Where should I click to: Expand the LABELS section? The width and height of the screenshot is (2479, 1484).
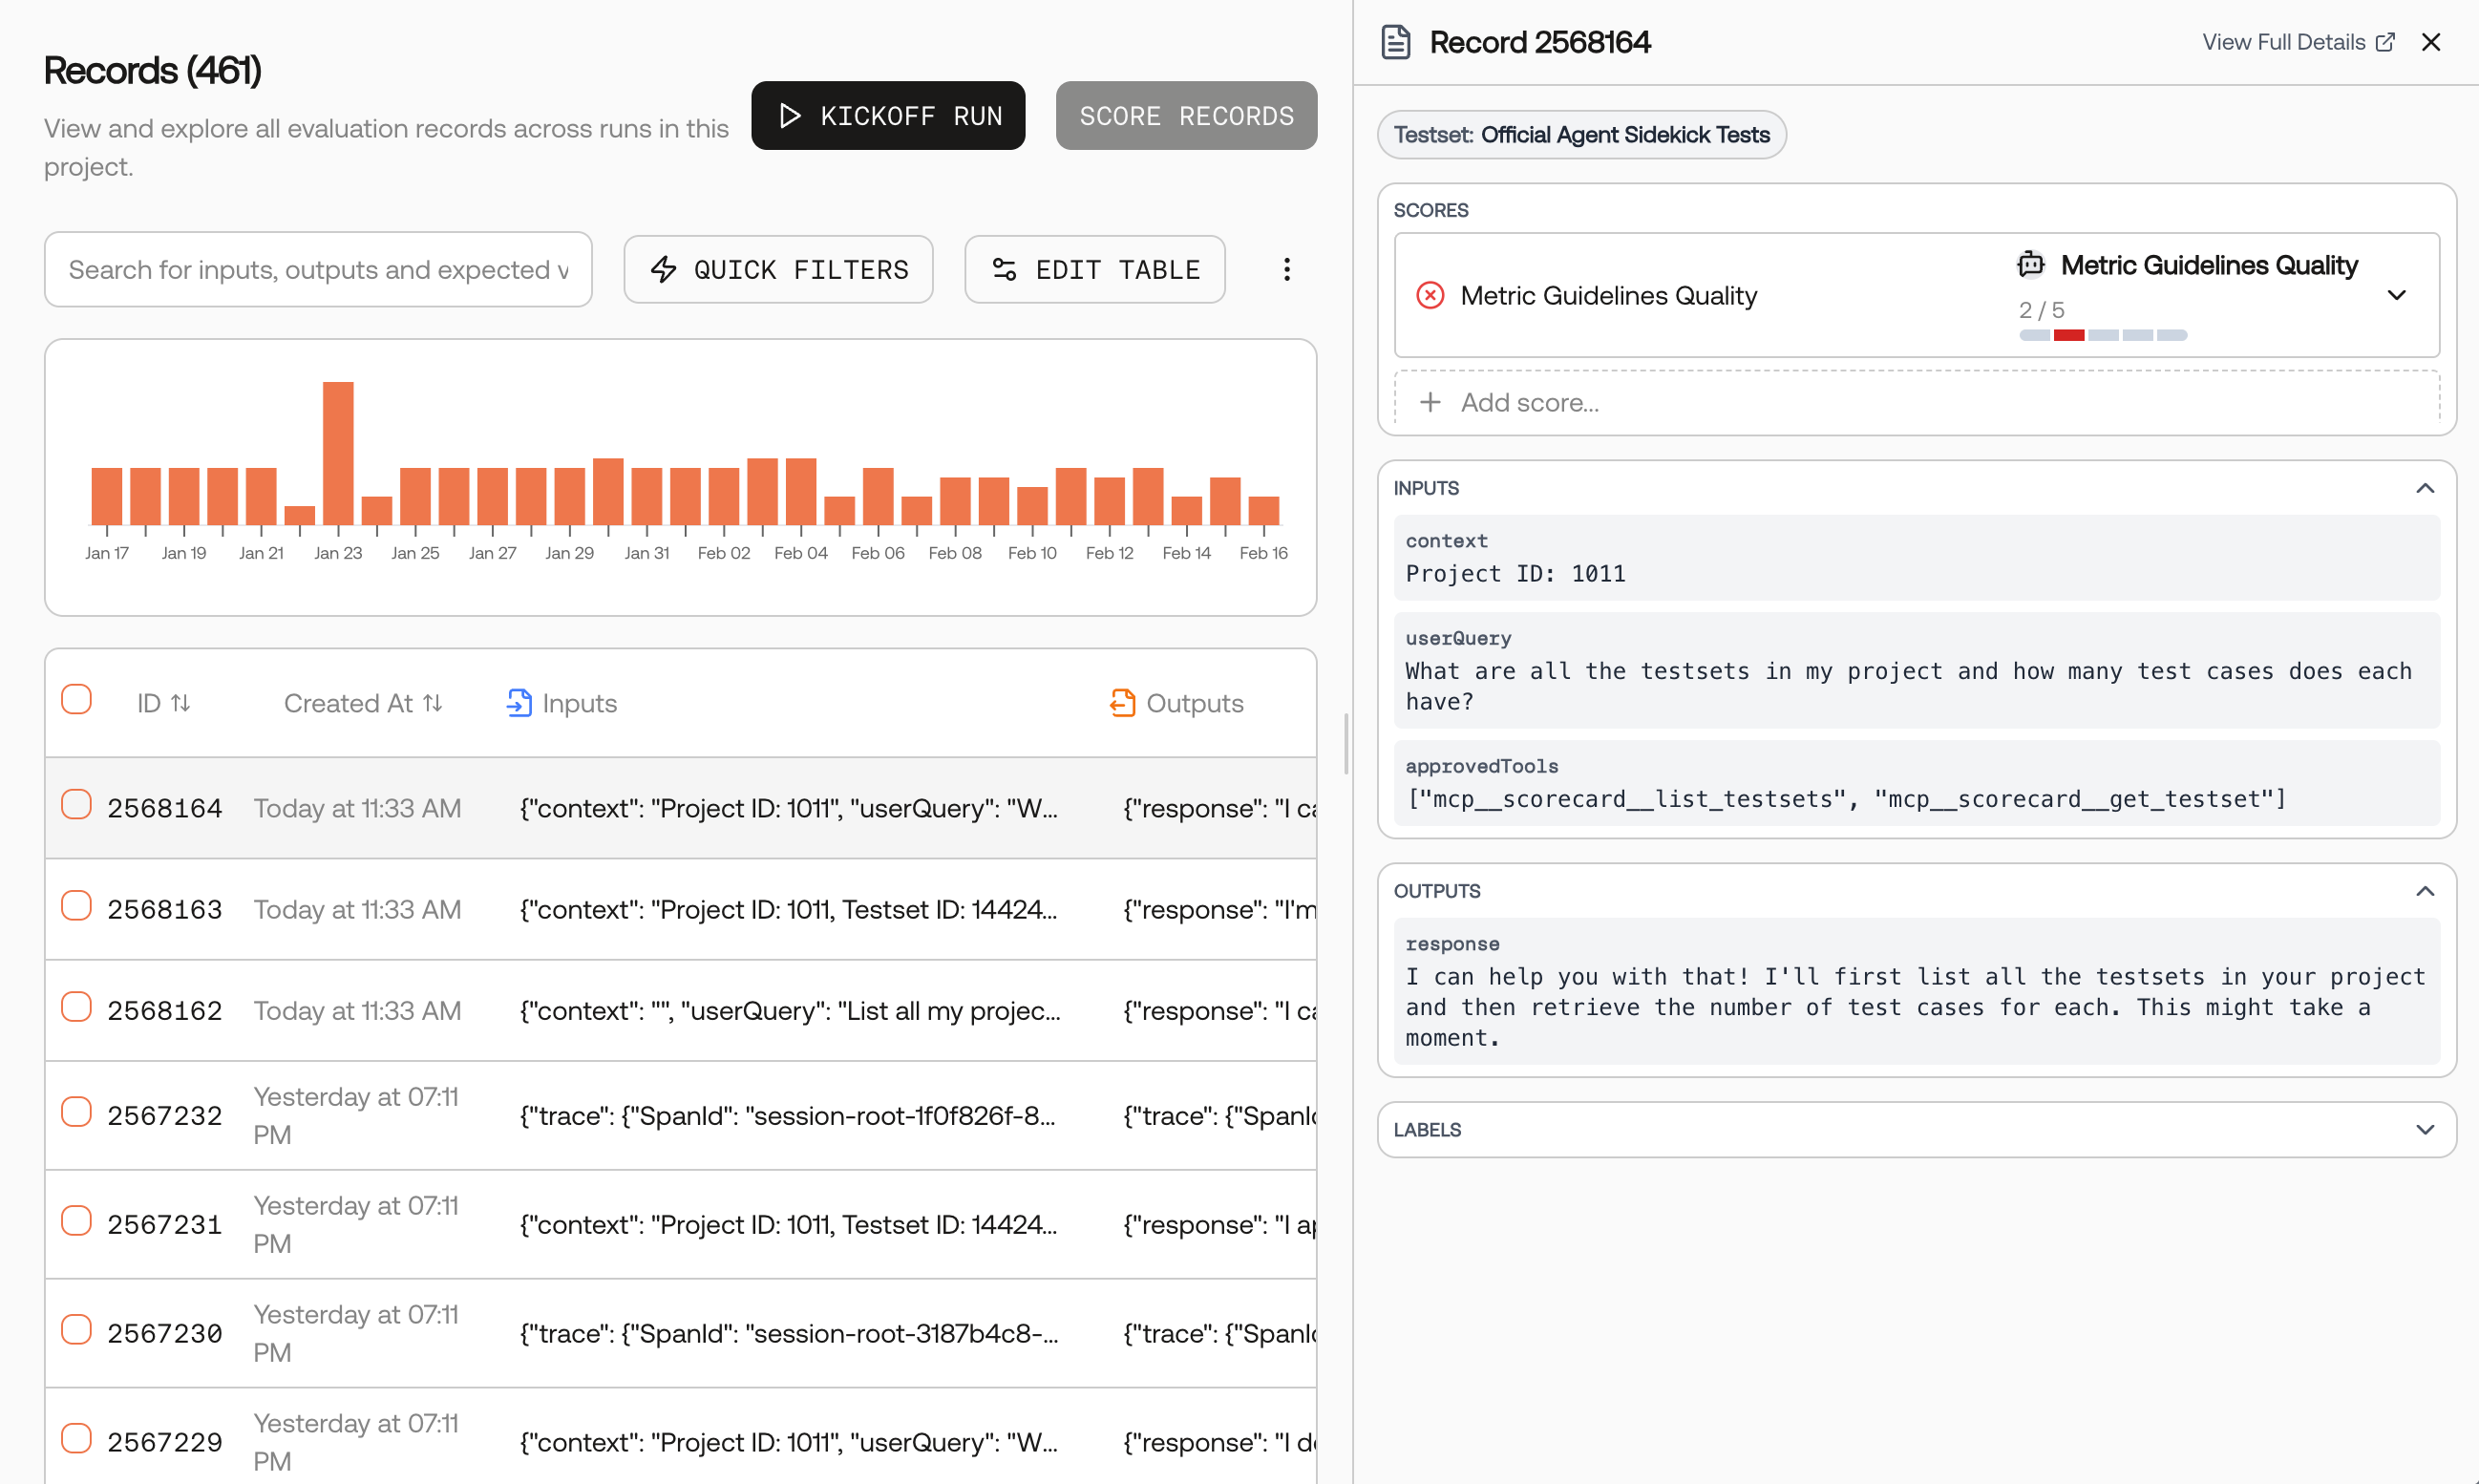coord(2425,1129)
